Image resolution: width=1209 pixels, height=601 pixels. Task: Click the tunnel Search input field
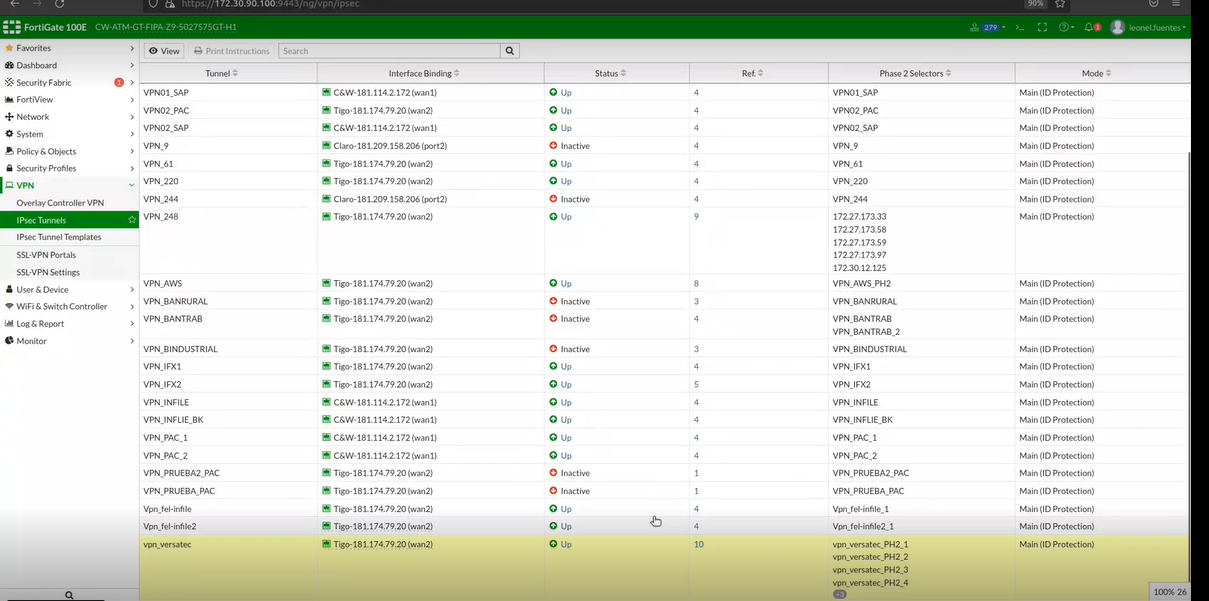tap(389, 51)
